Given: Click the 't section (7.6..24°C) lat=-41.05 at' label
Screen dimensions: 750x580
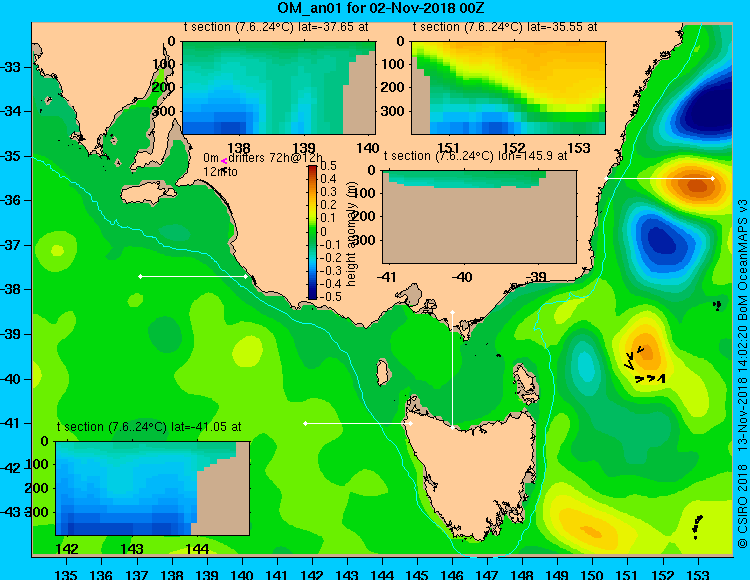Looking at the screenshot, I should click(149, 427).
